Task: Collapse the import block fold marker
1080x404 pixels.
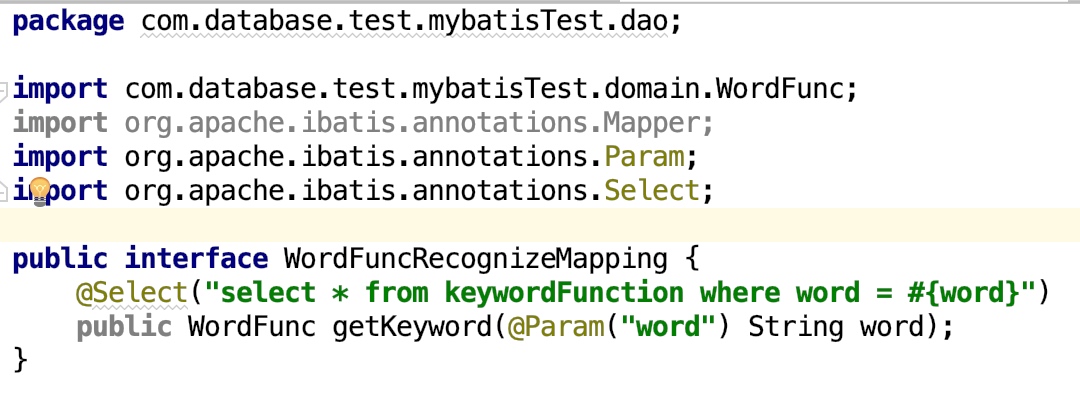Action: [x=5, y=90]
